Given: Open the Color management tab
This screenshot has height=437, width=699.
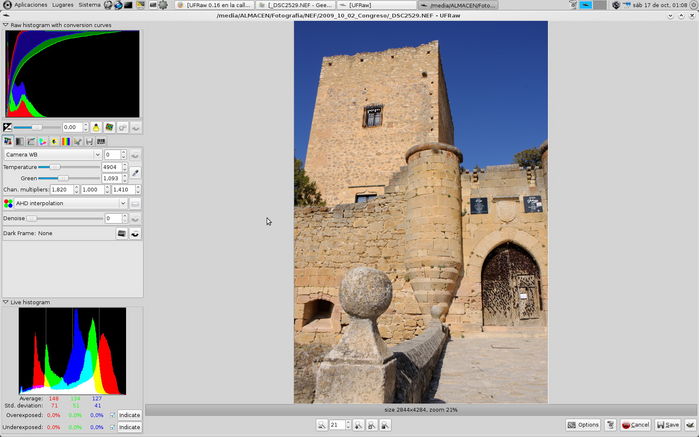Looking at the screenshot, I should pos(43,141).
